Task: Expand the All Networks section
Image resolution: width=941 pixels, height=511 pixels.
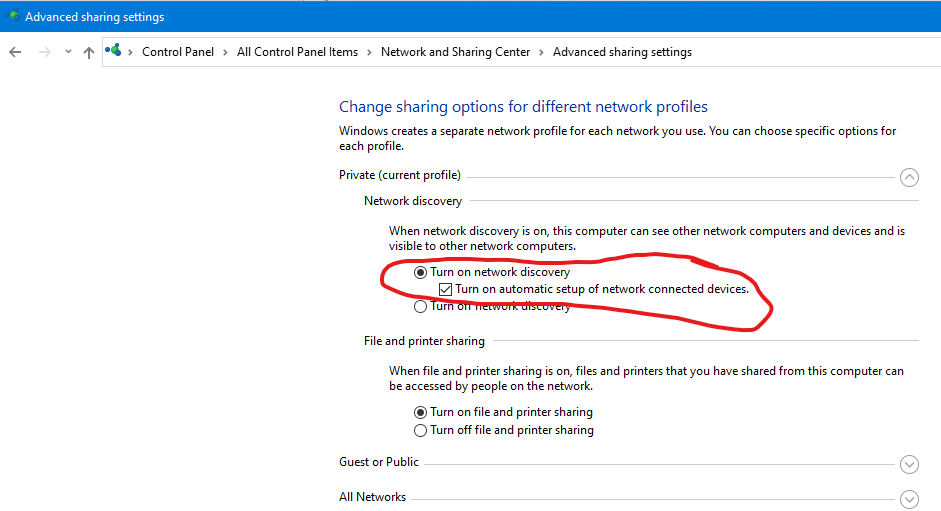Action: [909, 499]
